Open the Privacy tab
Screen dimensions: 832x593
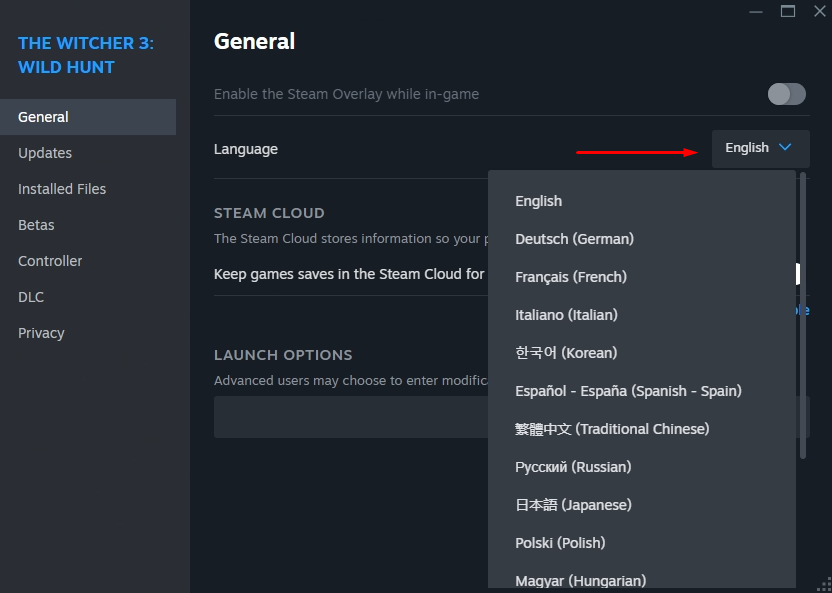(x=88, y=333)
